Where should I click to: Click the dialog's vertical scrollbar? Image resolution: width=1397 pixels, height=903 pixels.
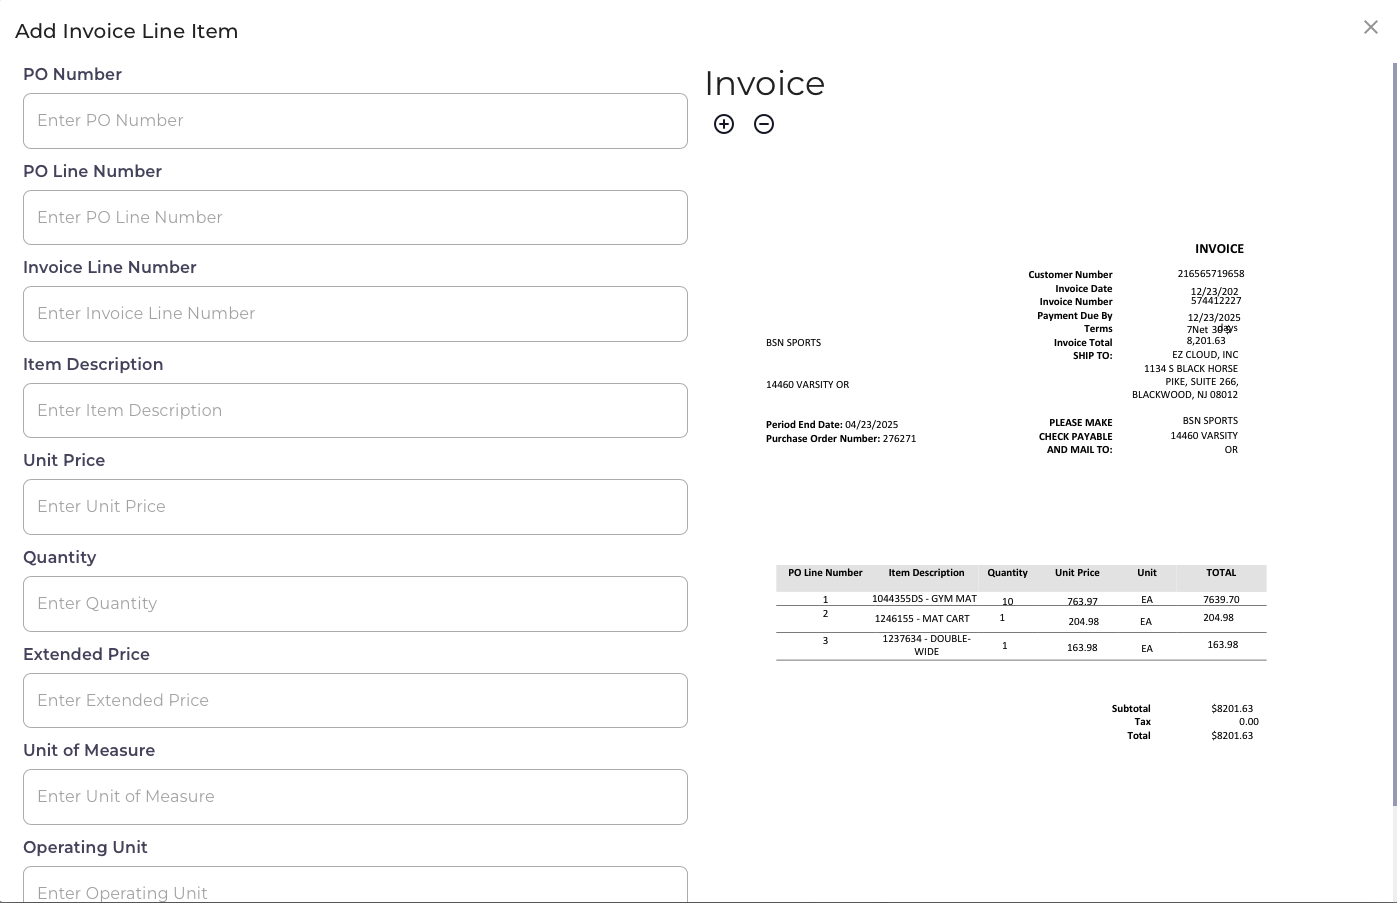coord(1394,430)
